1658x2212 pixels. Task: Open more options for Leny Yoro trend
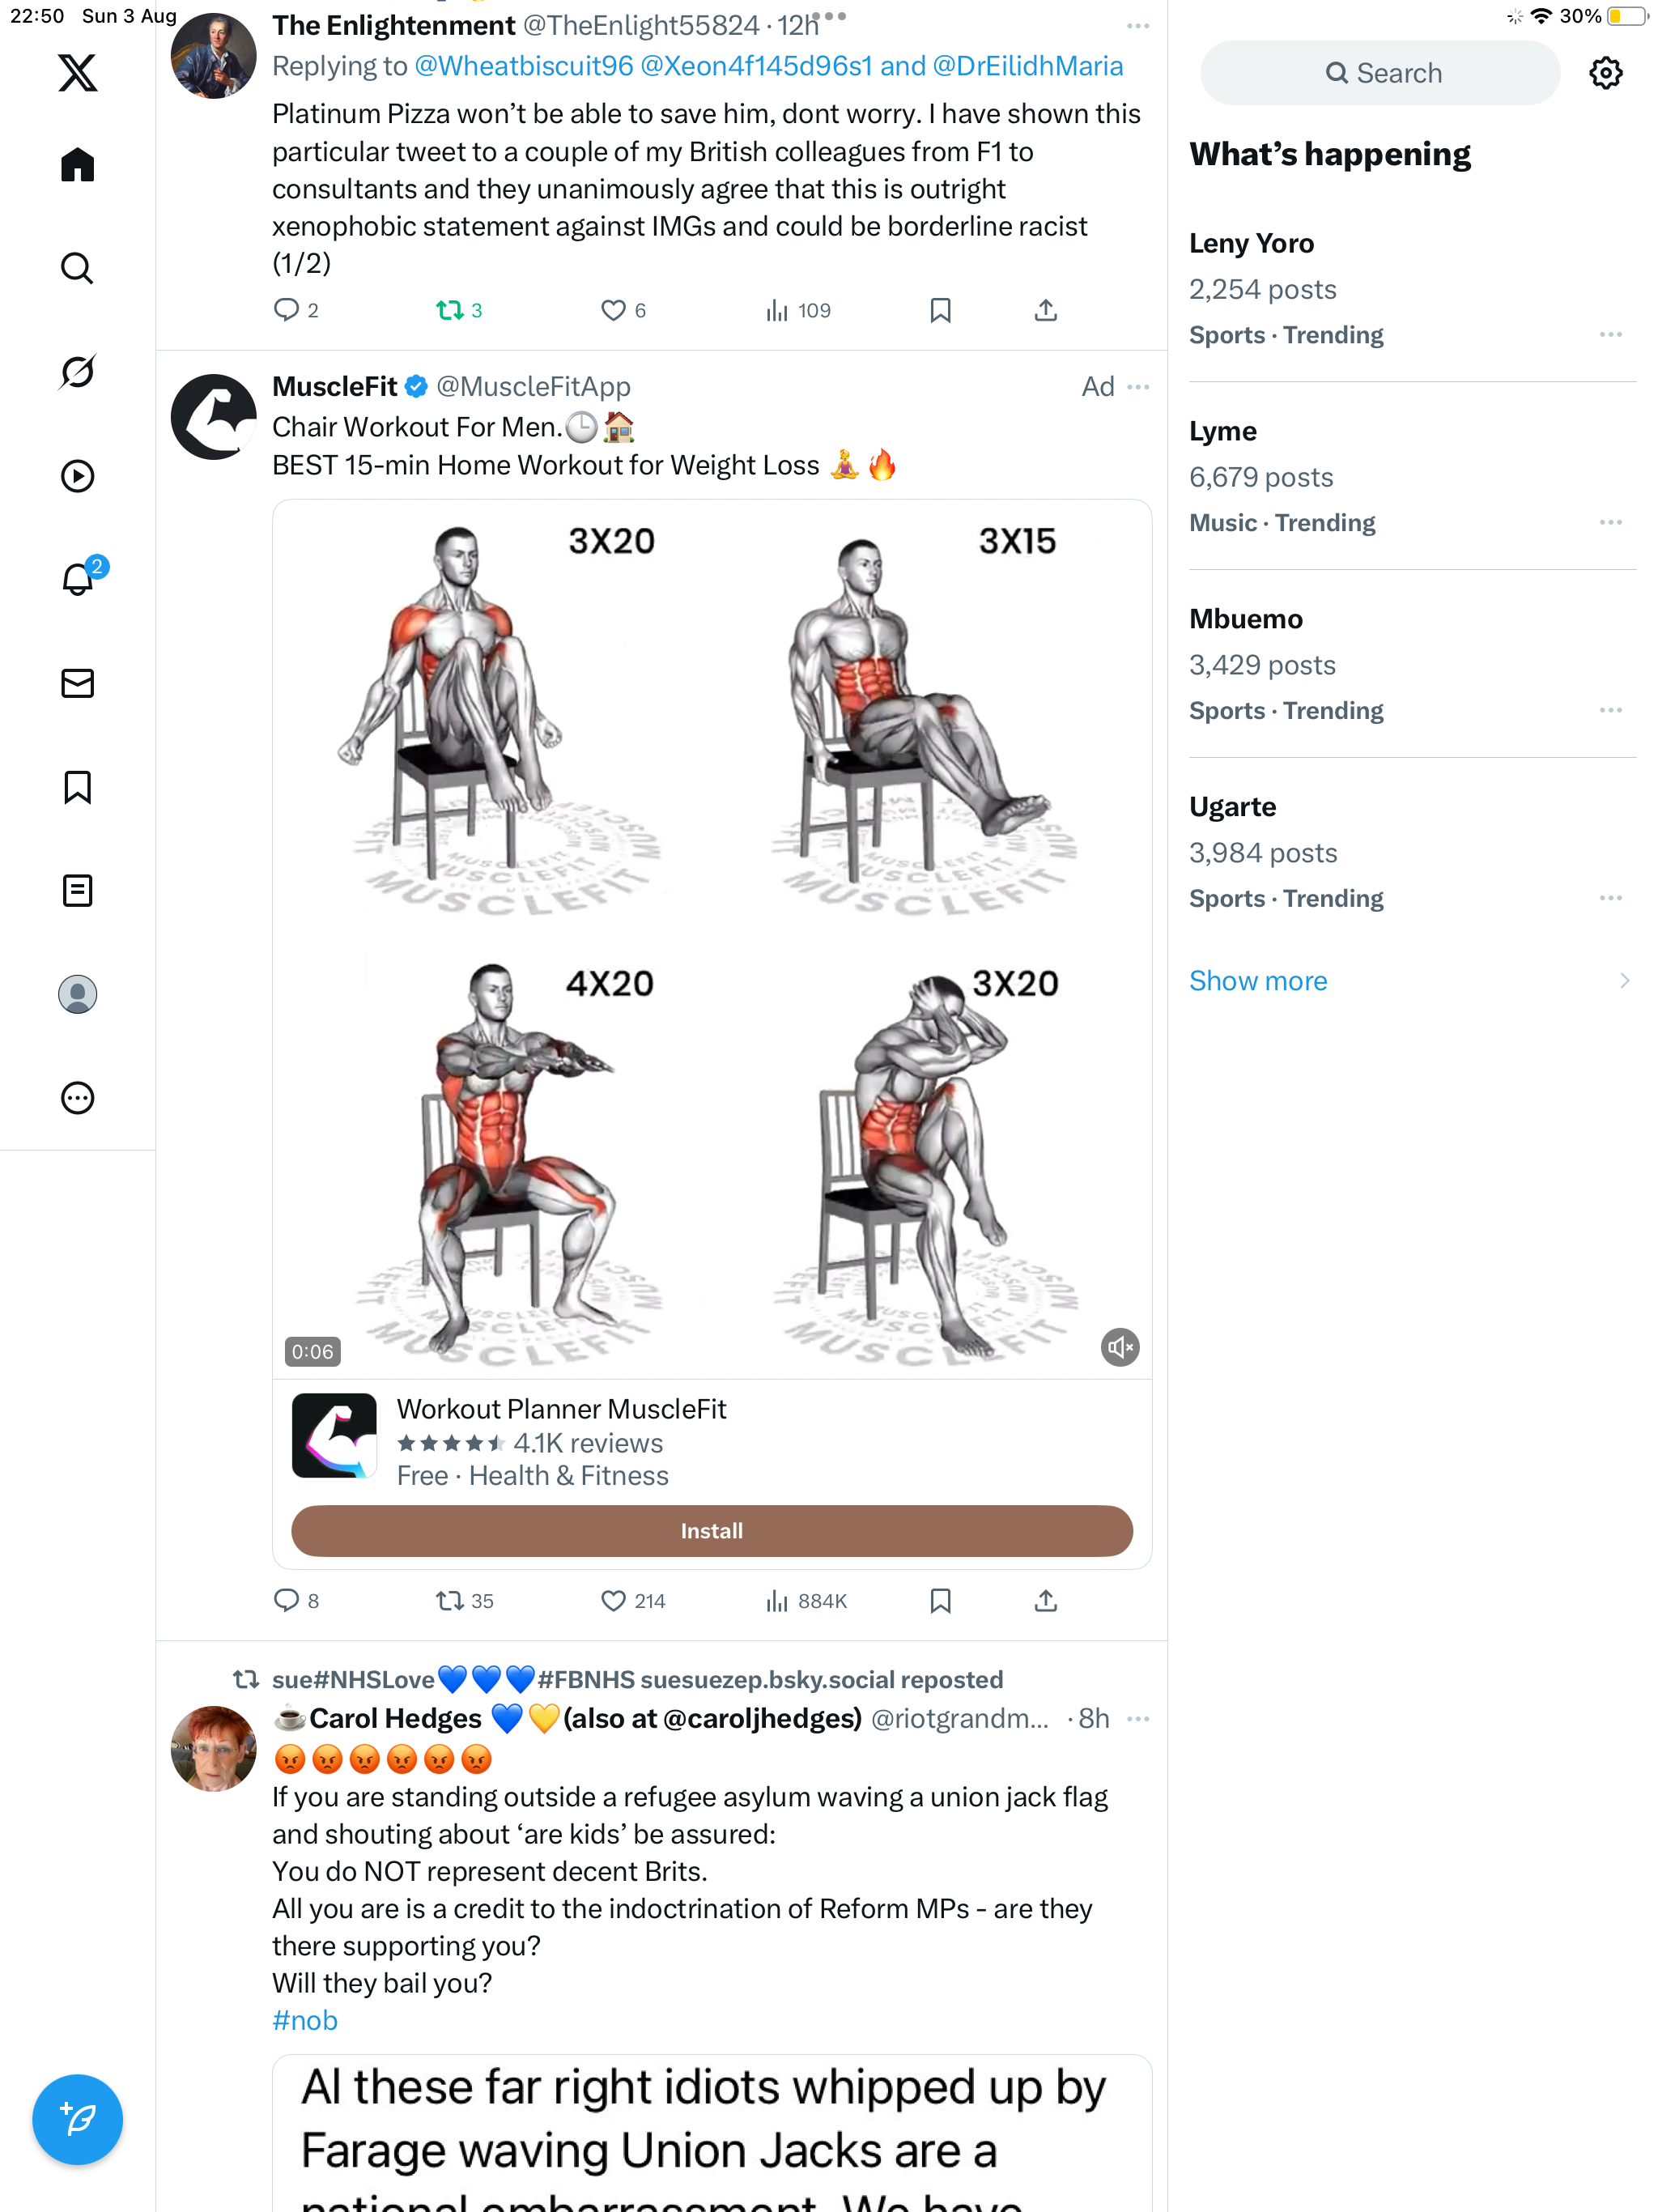[1610, 335]
